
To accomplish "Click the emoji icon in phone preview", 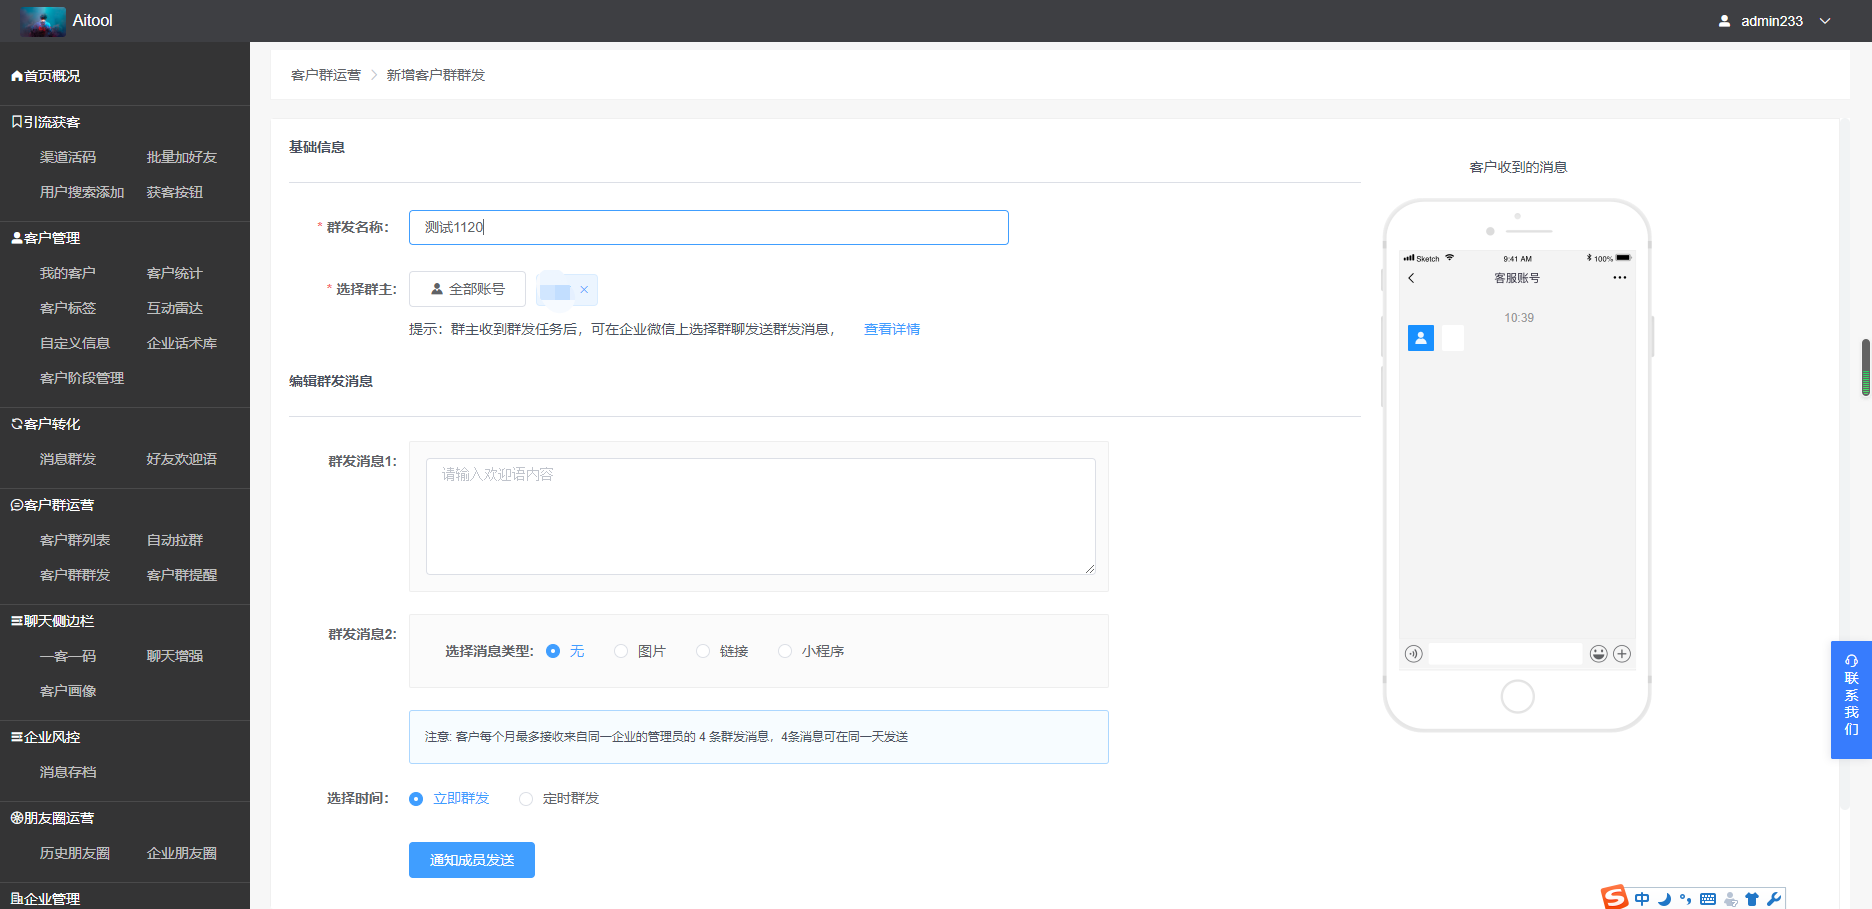I will coord(1599,654).
